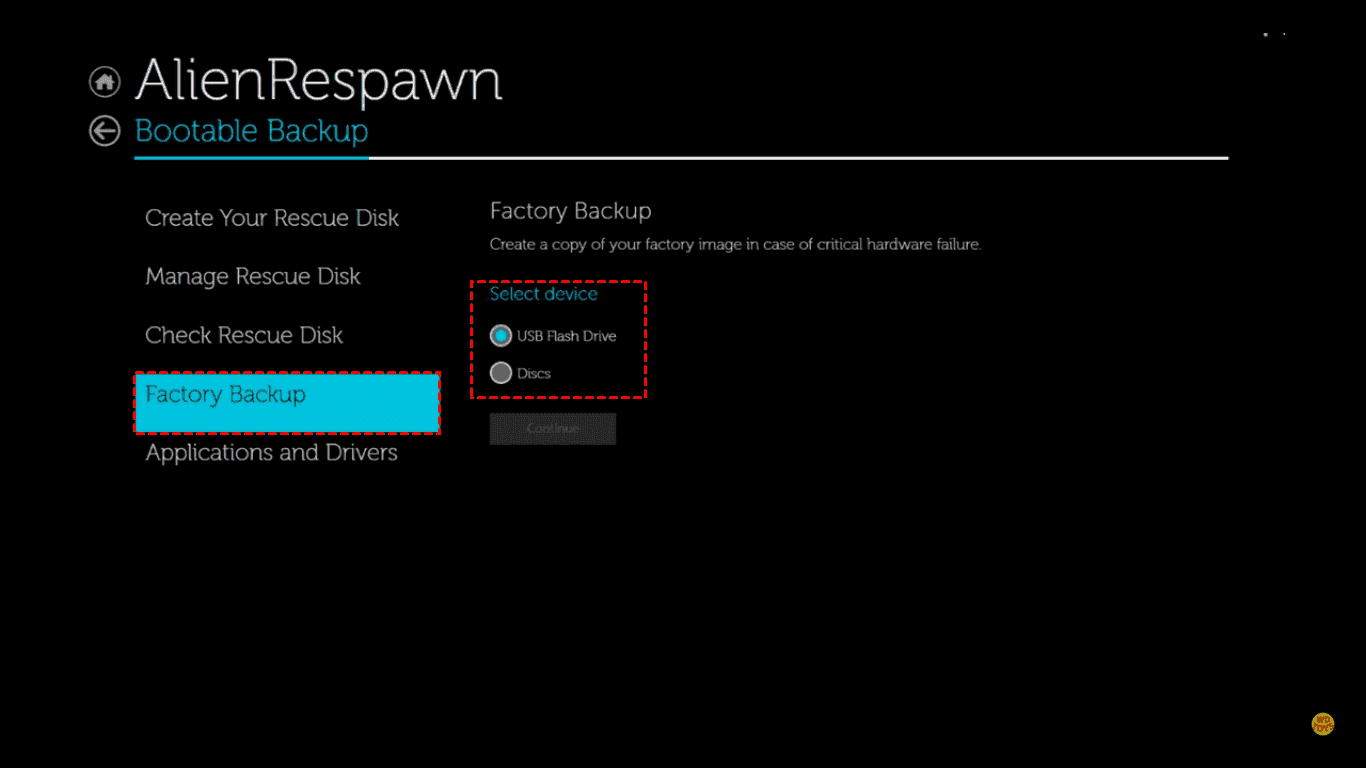
Task: Open the Manage Rescue Disk section
Action: point(253,276)
